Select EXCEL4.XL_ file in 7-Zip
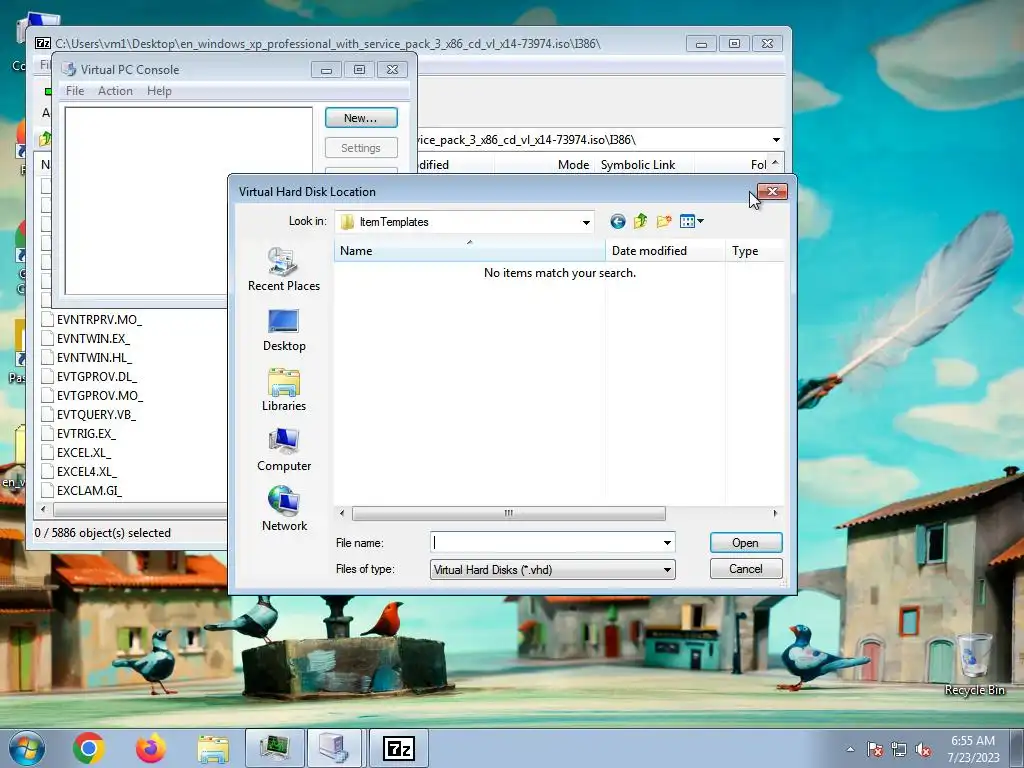Viewport: 1024px width, 768px height. click(x=86, y=471)
